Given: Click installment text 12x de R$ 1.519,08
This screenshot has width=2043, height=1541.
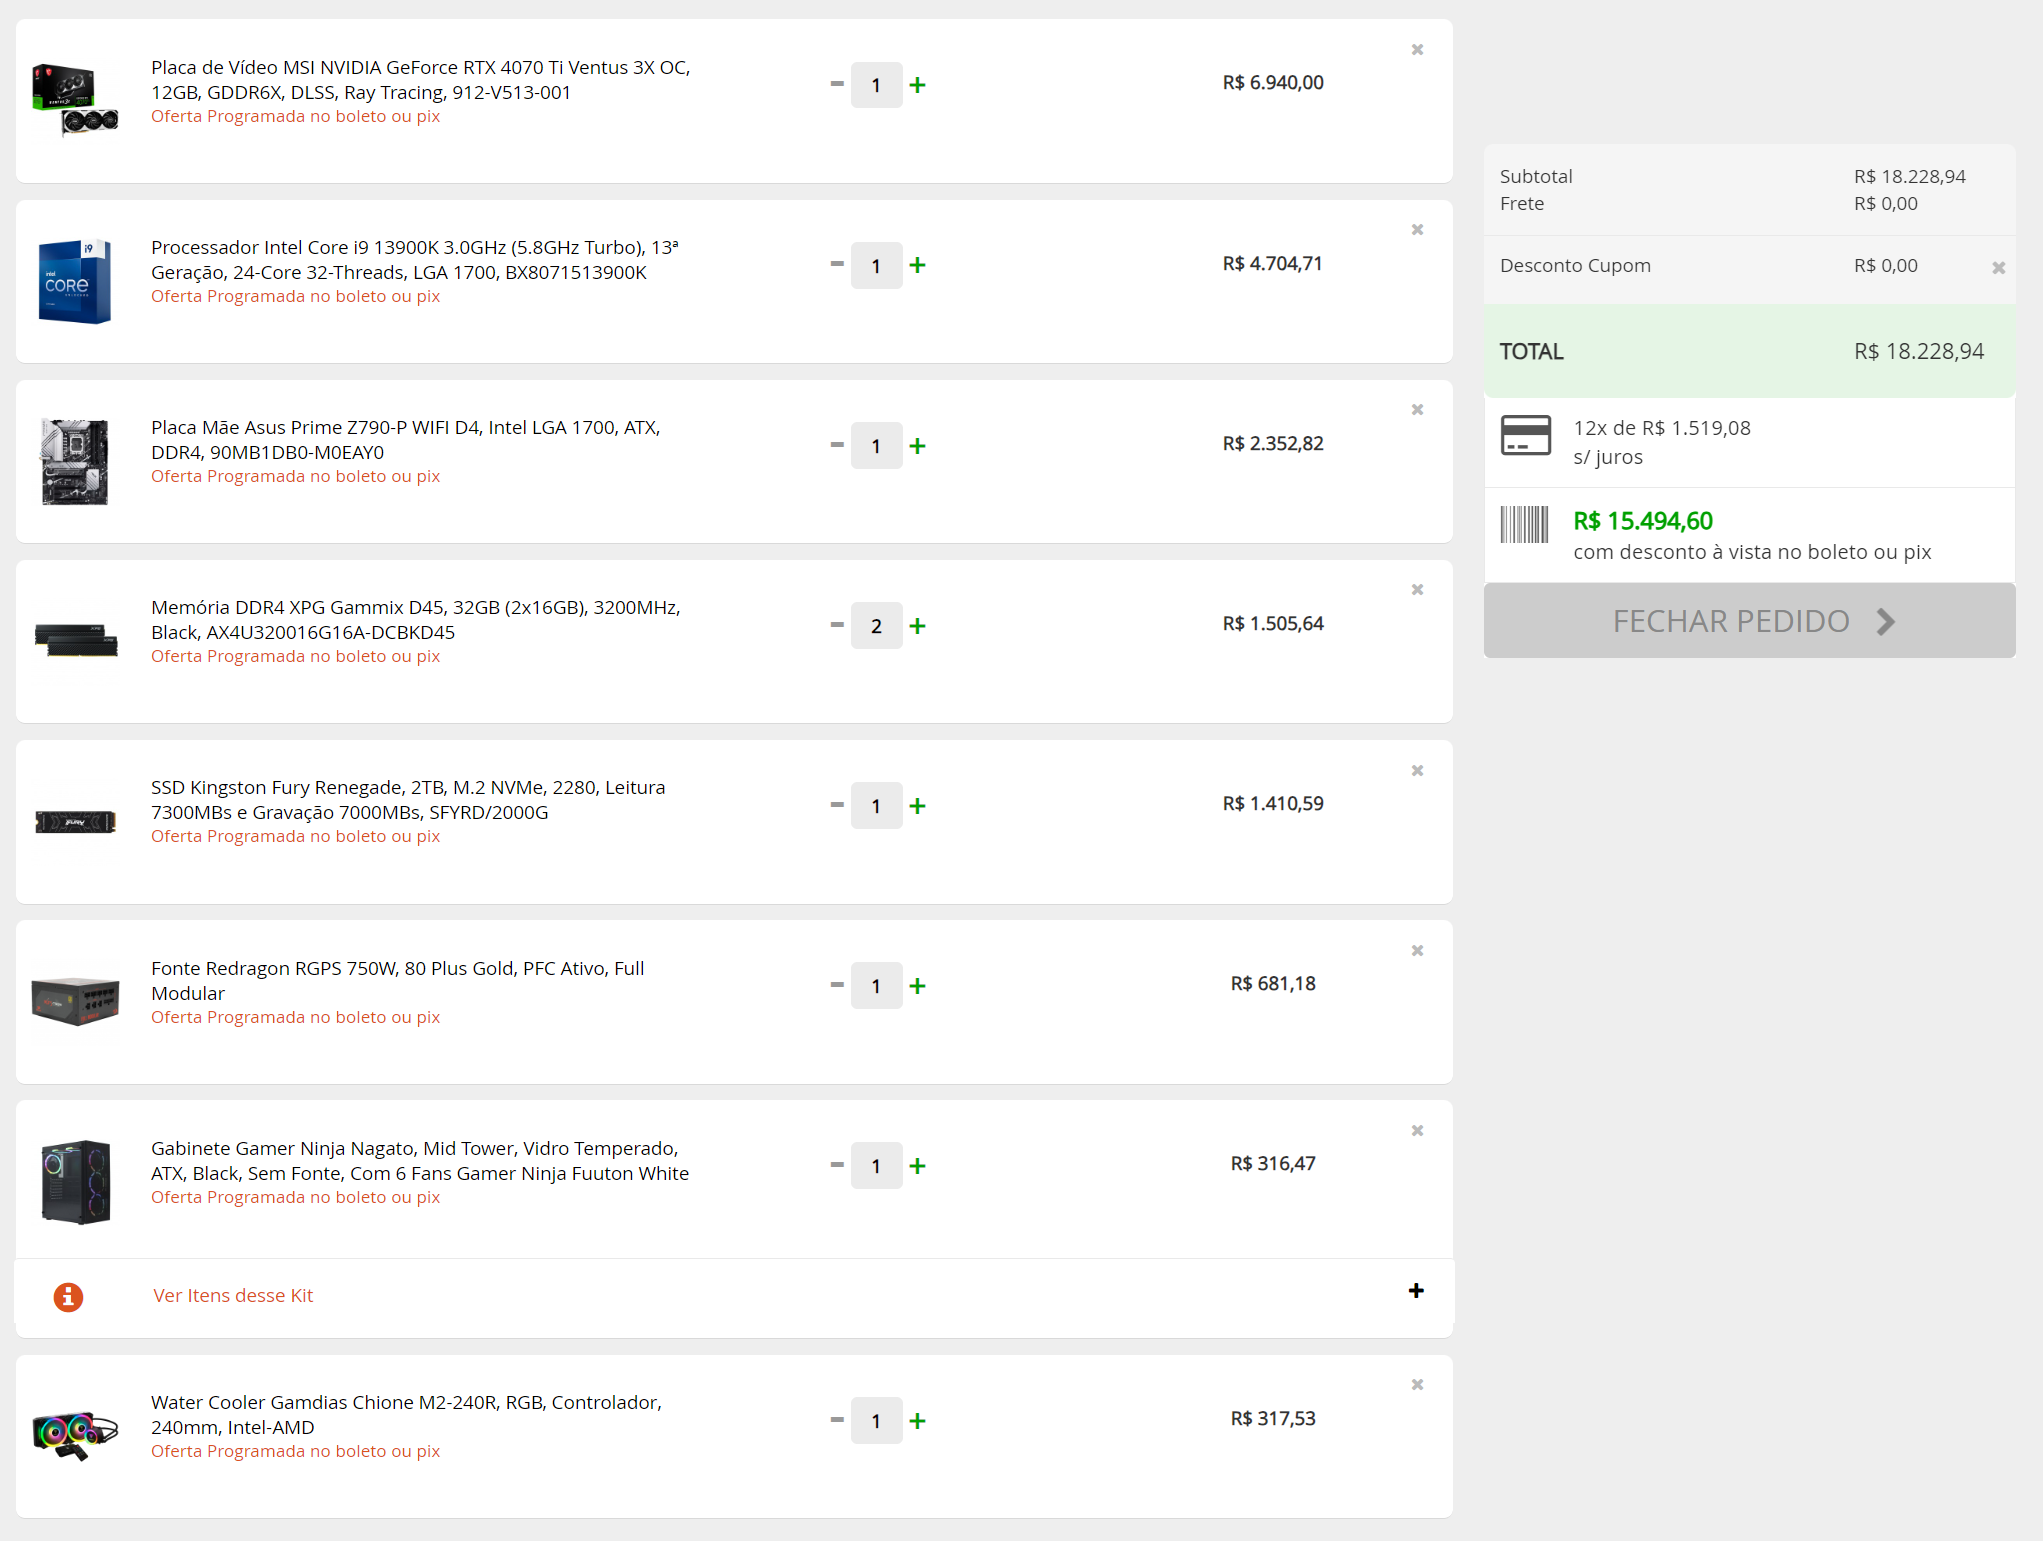Looking at the screenshot, I should tap(1662, 428).
